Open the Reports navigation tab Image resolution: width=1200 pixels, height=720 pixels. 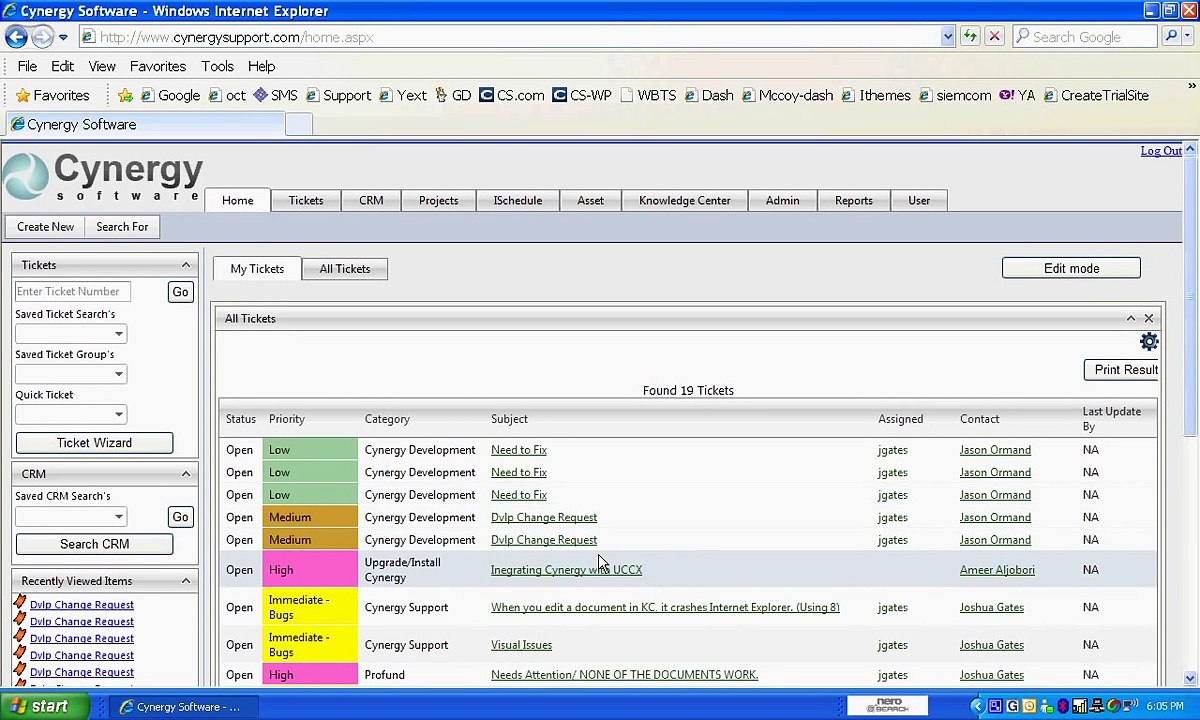click(854, 200)
